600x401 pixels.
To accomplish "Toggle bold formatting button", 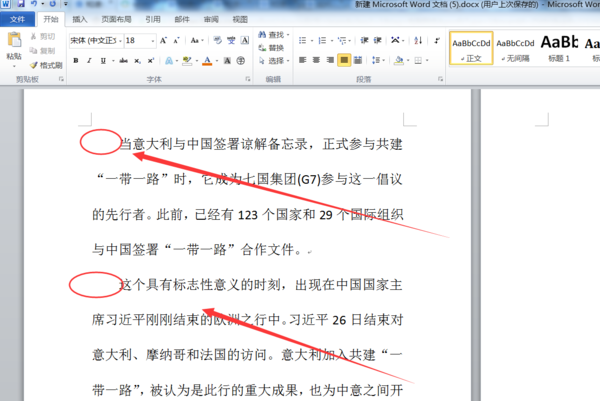I will [76, 60].
